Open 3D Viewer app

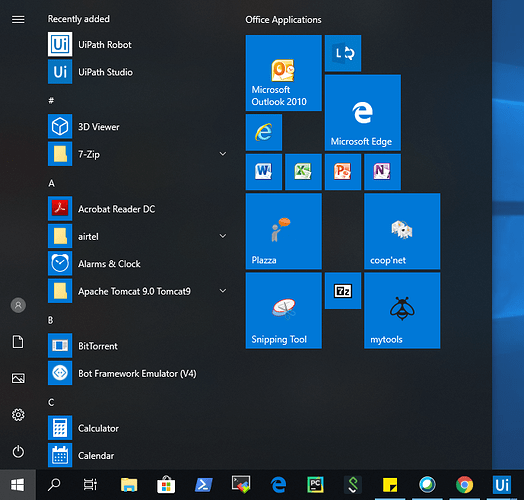[x=138, y=127]
